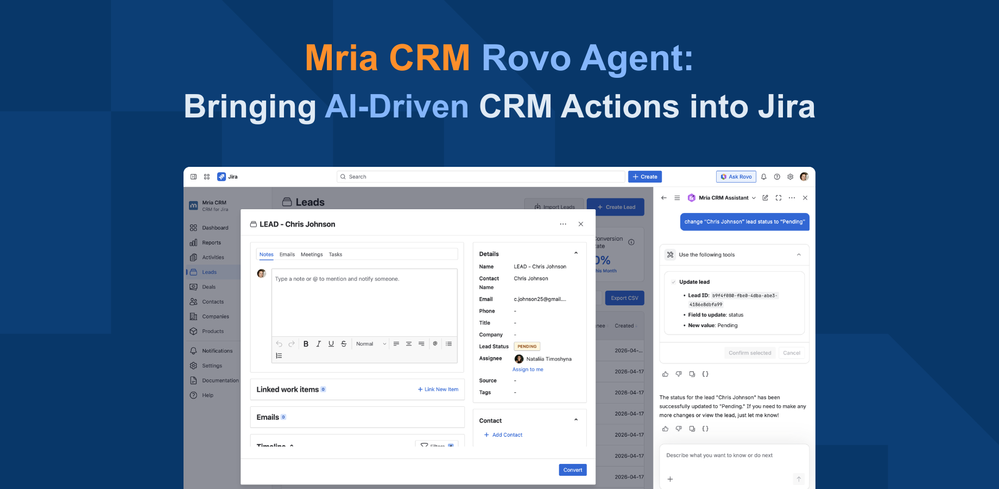Screen dimensions: 999x489
Task: Close the Rovo chat panel
Action: click(805, 198)
